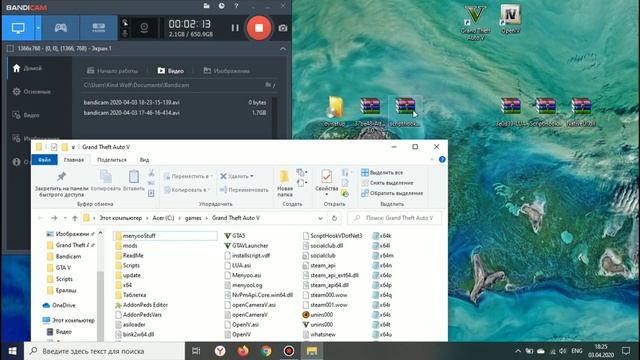Click the Paste ribbon button
The width and height of the screenshot is (640, 360).
[x=134, y=181]
